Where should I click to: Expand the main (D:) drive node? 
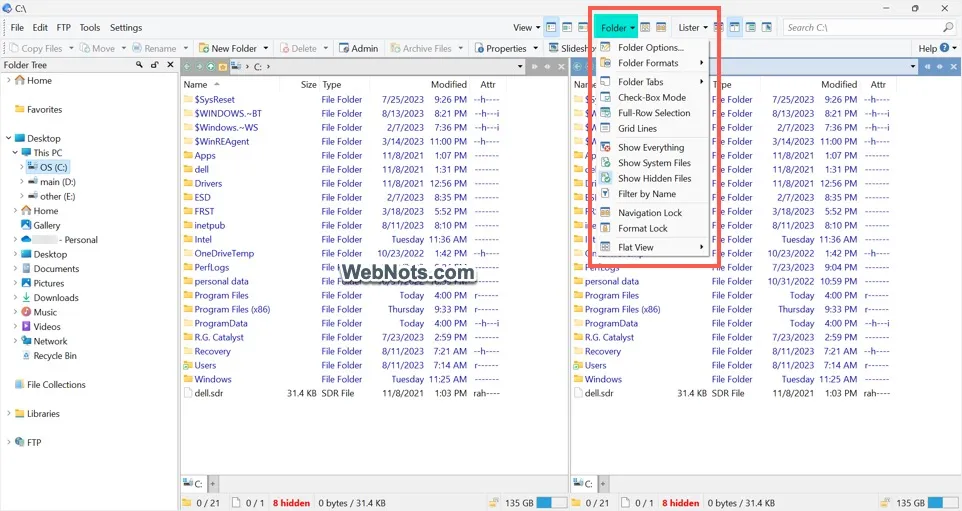[x=22, y=182]
